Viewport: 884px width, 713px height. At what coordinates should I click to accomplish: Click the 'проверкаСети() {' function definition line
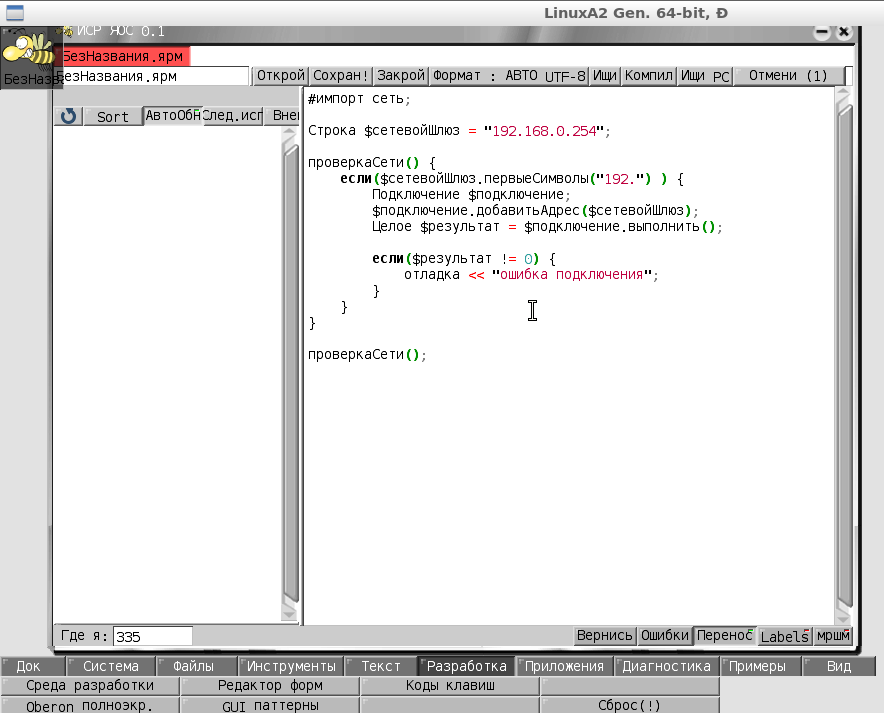pyautogui.click(x=372, y=163)
